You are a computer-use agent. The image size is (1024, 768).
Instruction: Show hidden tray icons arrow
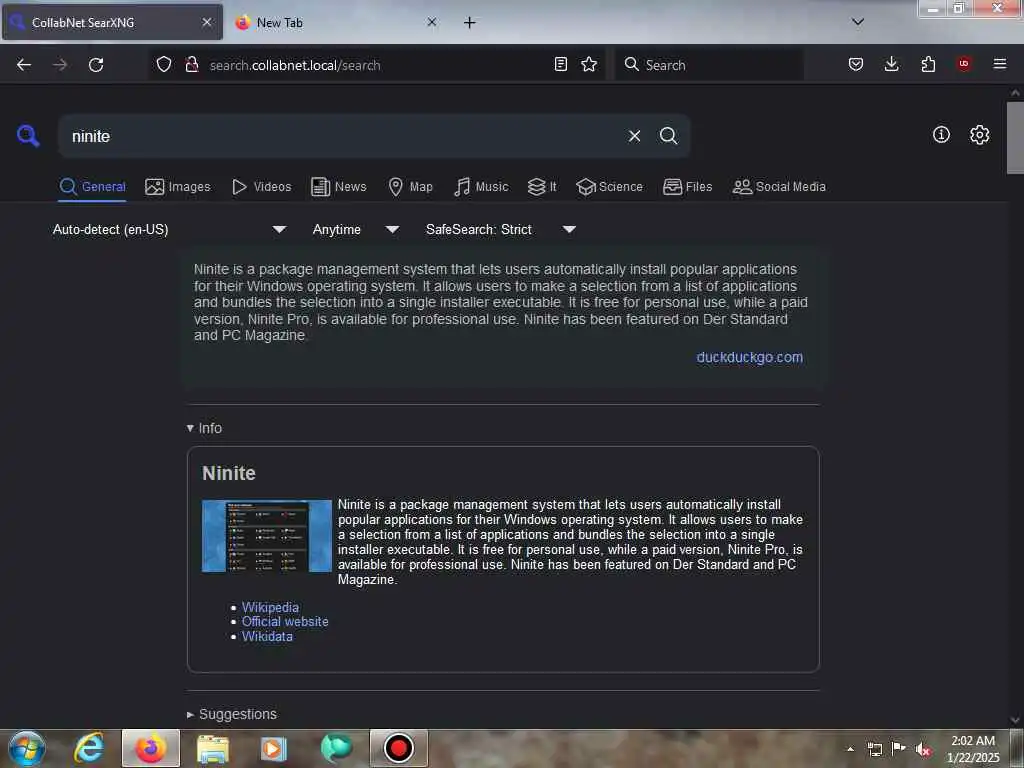[x=850, y=749]
